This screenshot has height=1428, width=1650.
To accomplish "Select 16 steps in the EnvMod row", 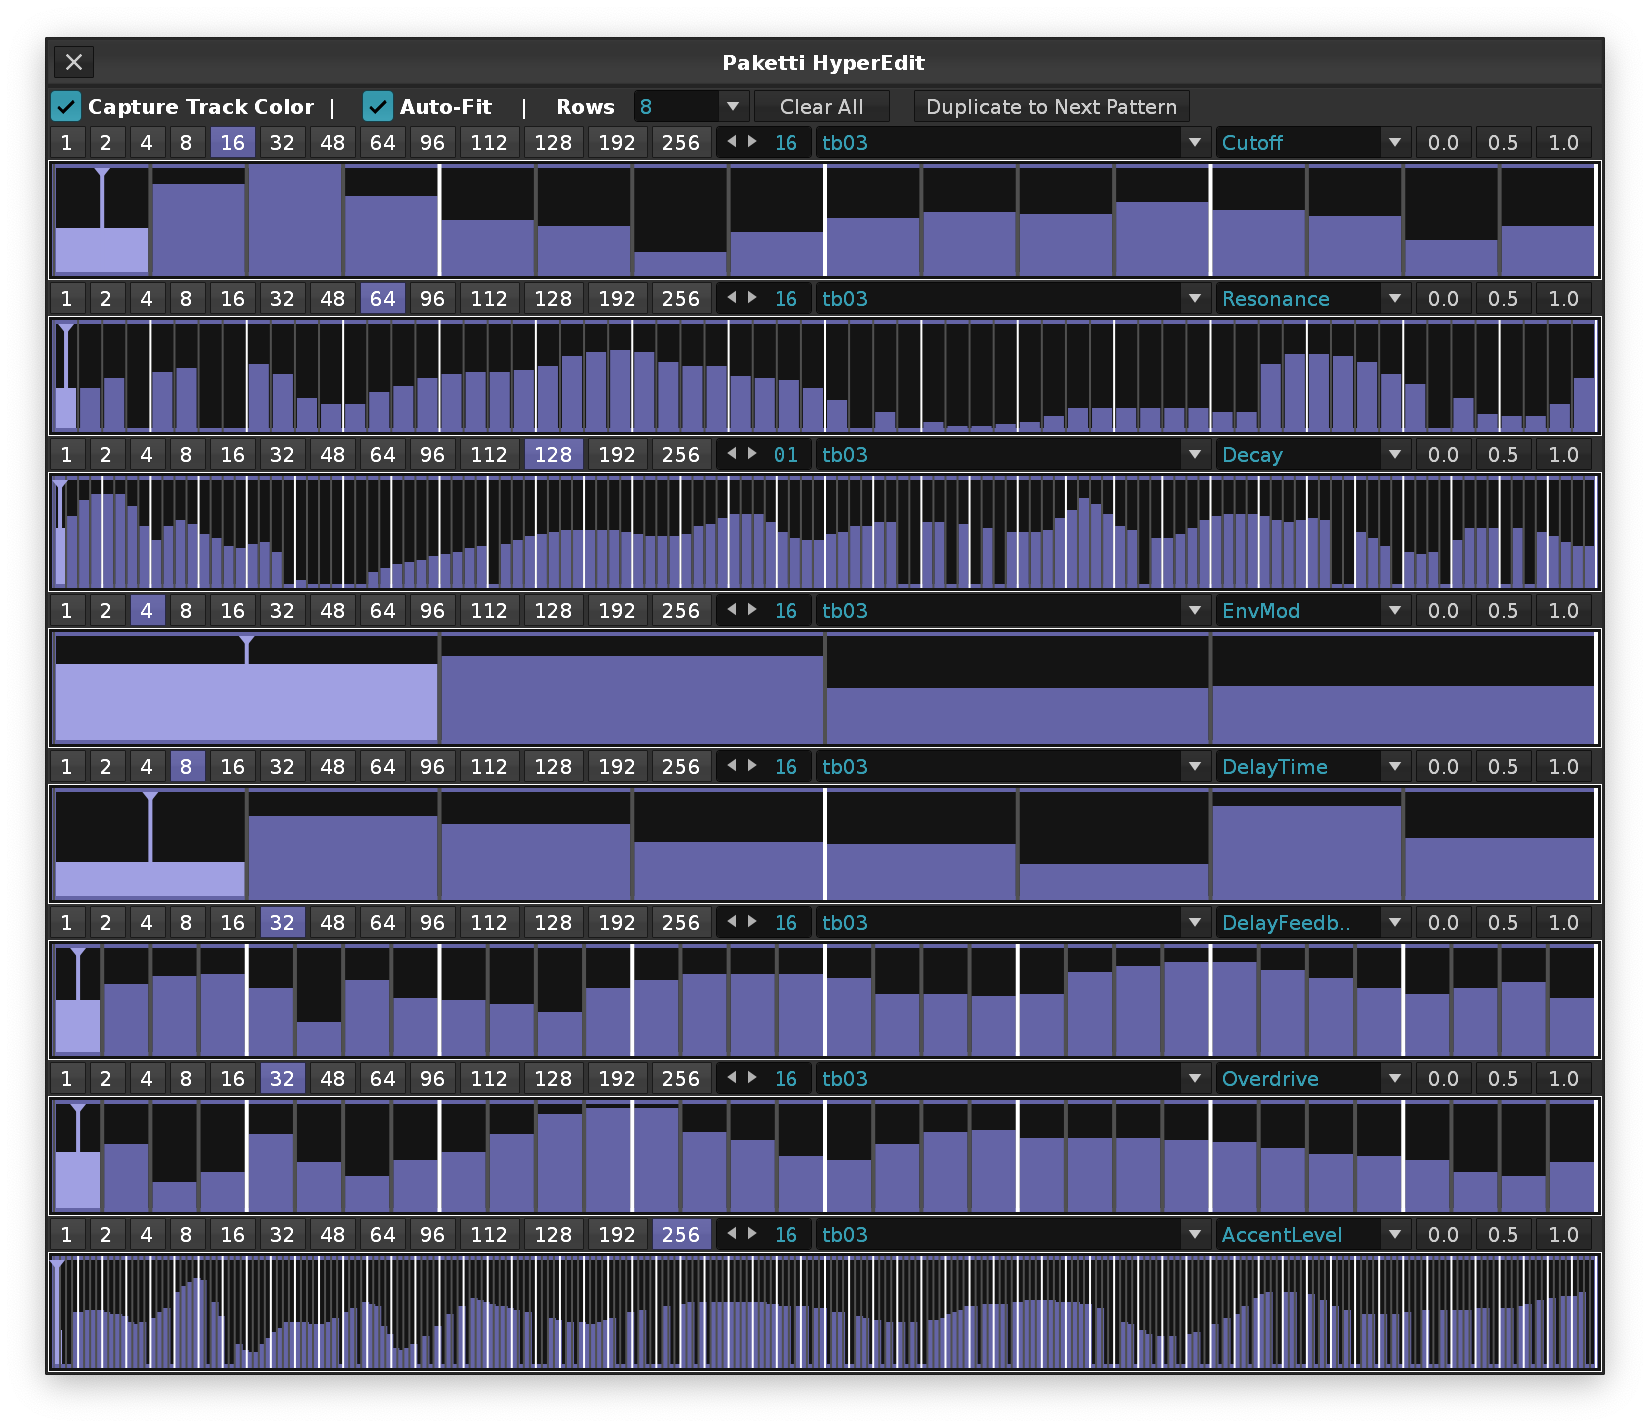I will coord(232,610).
